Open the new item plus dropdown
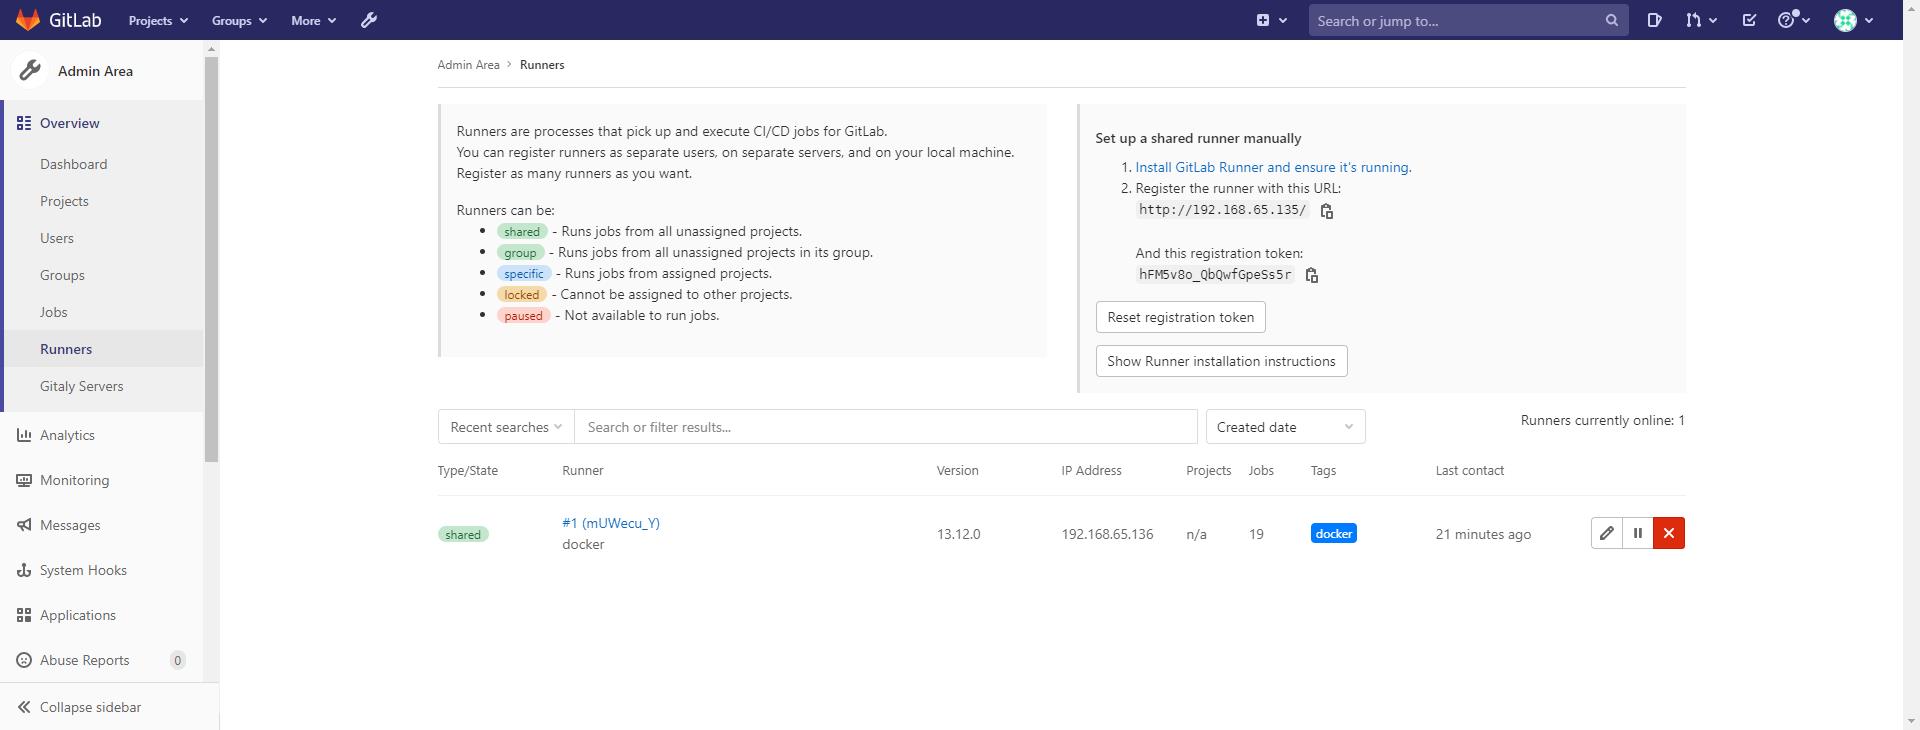Viewport: 1920px width, 730px height. pyautogui.click(x=1271, y=20)
